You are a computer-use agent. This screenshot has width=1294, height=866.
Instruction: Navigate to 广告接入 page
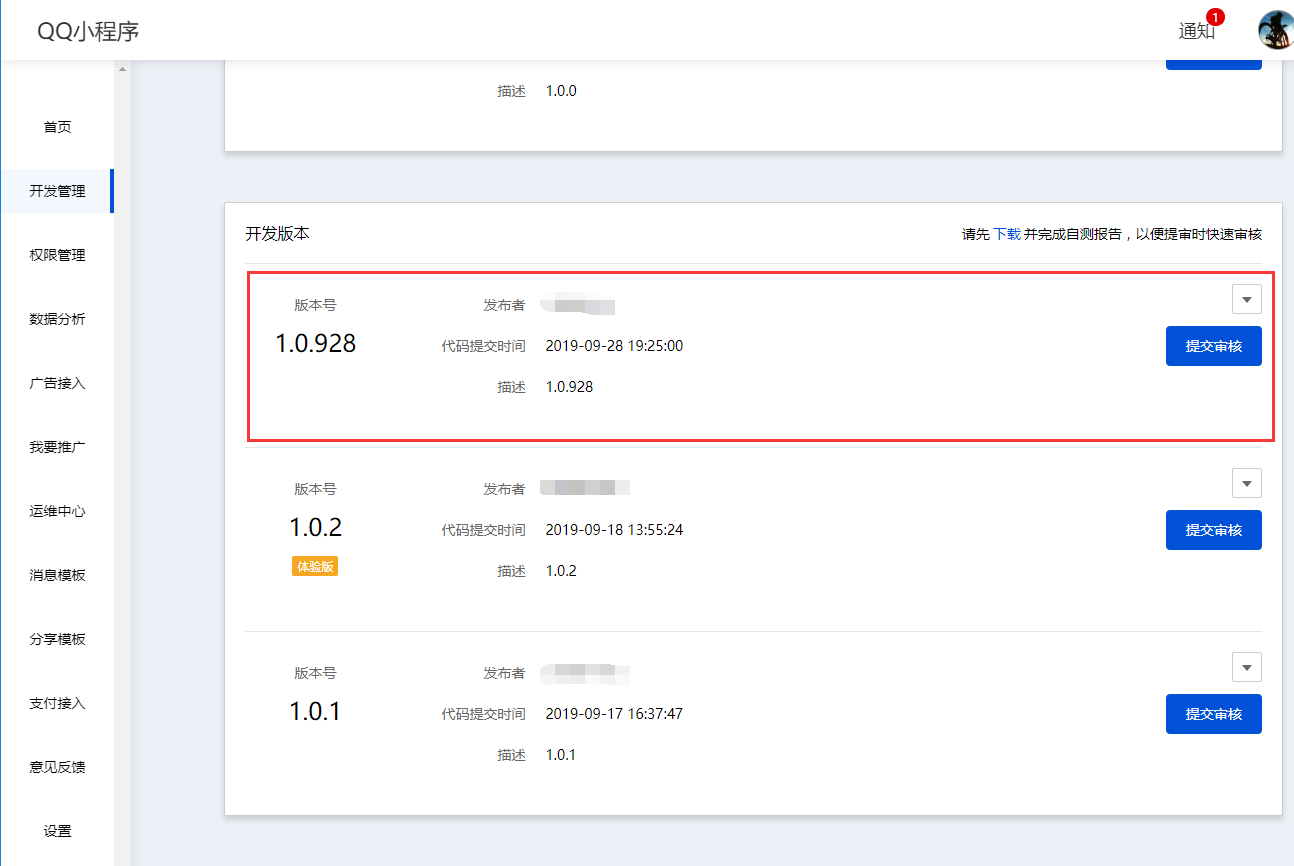[57, 383]
